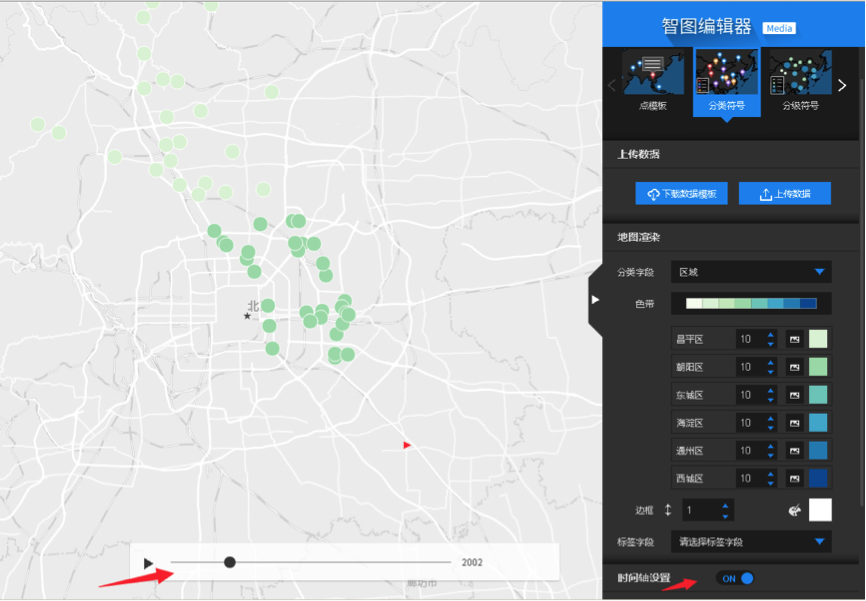Decrease the 海淀区 symbol size
Image resolution: width=866 pixels, height=601 pixels.
(x=770, y=428)
